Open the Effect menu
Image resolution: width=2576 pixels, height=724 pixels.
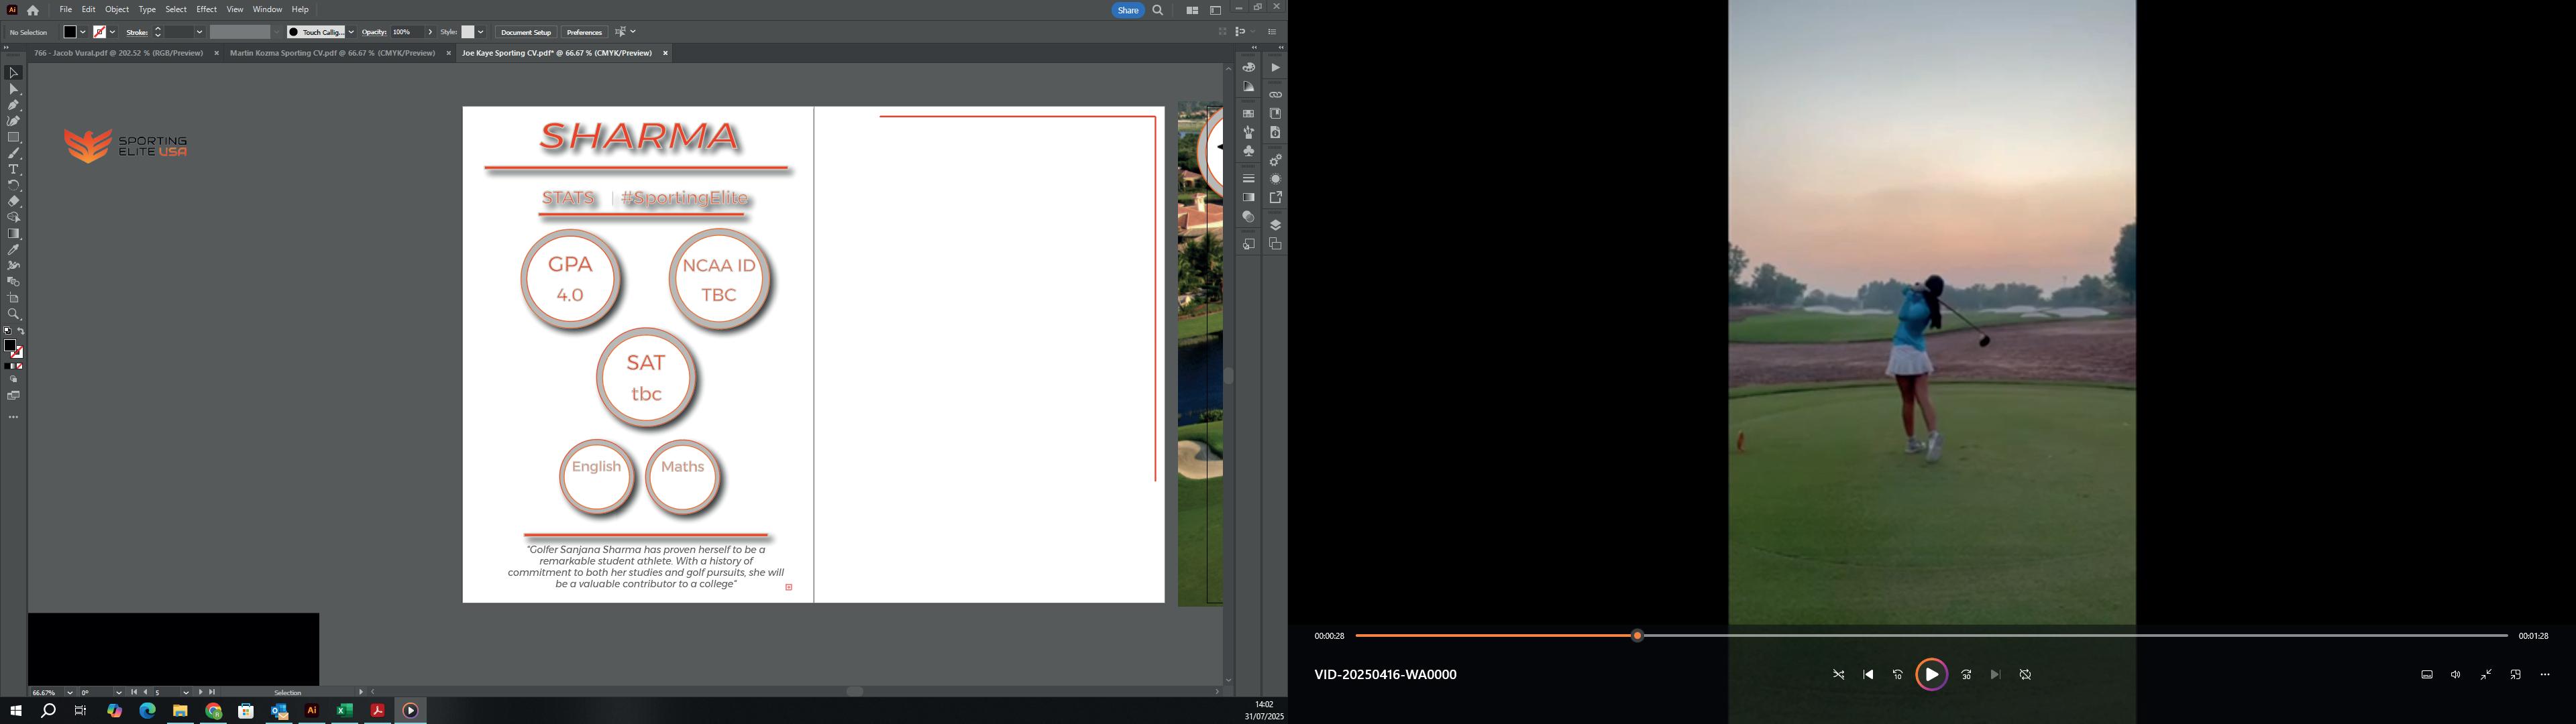(206, 9)
